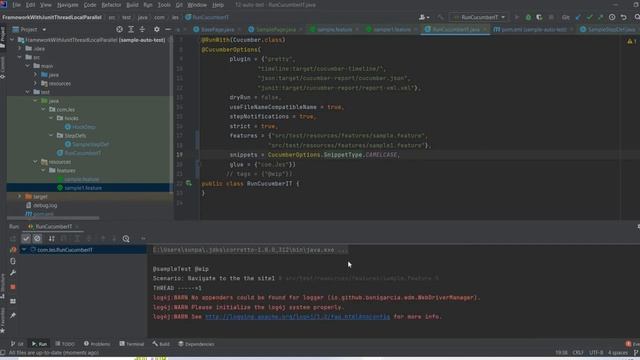Open the Navigate menu
The width and height of the screenshot is (640, 360).
(x=67, y=5)
